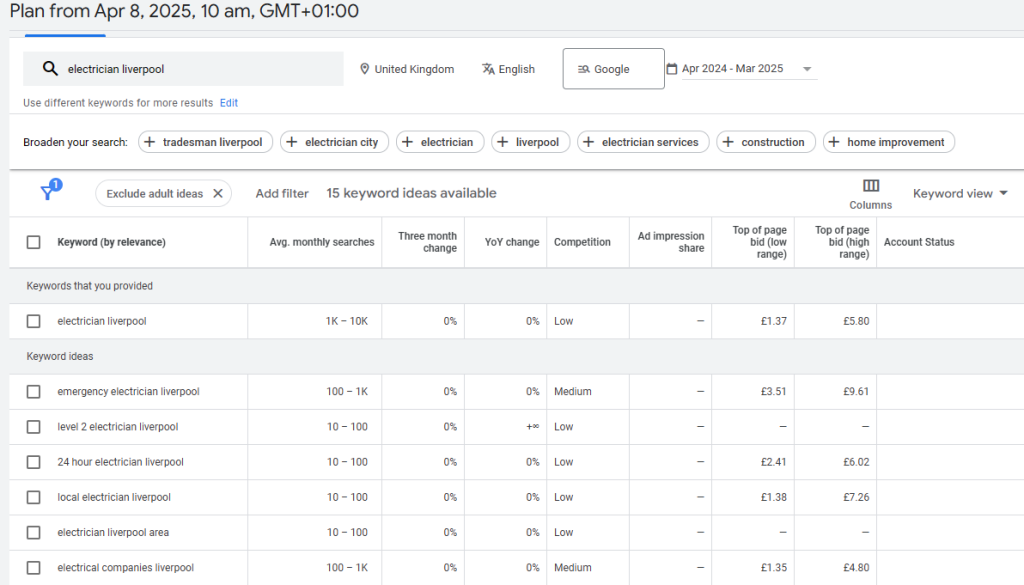This screenshot has height=585, width=1024.
Task: Click the emergency electrician liverpool keyword text
Action: click(x=128, y=392)
